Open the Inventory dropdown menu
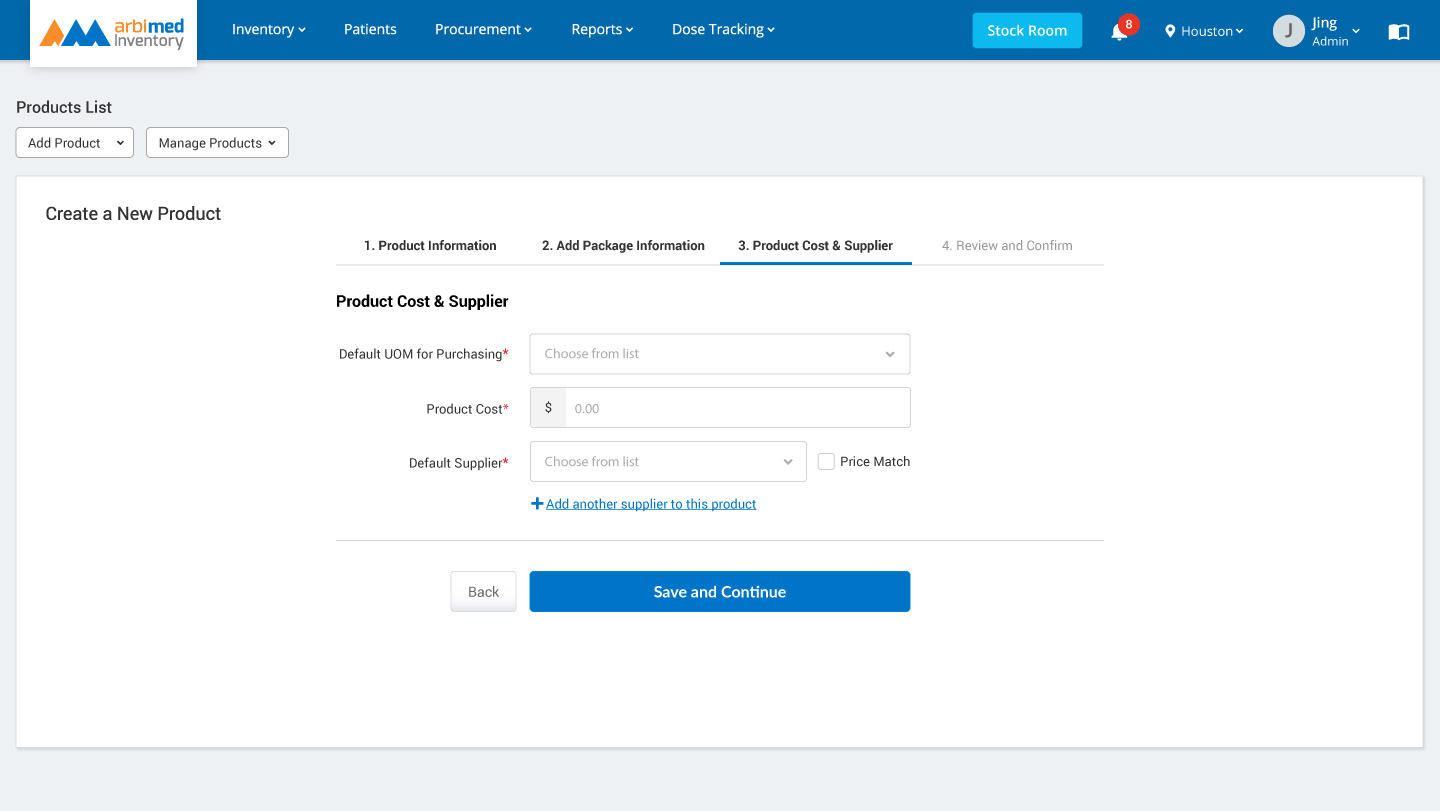Image resolution: width=1440 pixels, height=811 pixels. 269,30
